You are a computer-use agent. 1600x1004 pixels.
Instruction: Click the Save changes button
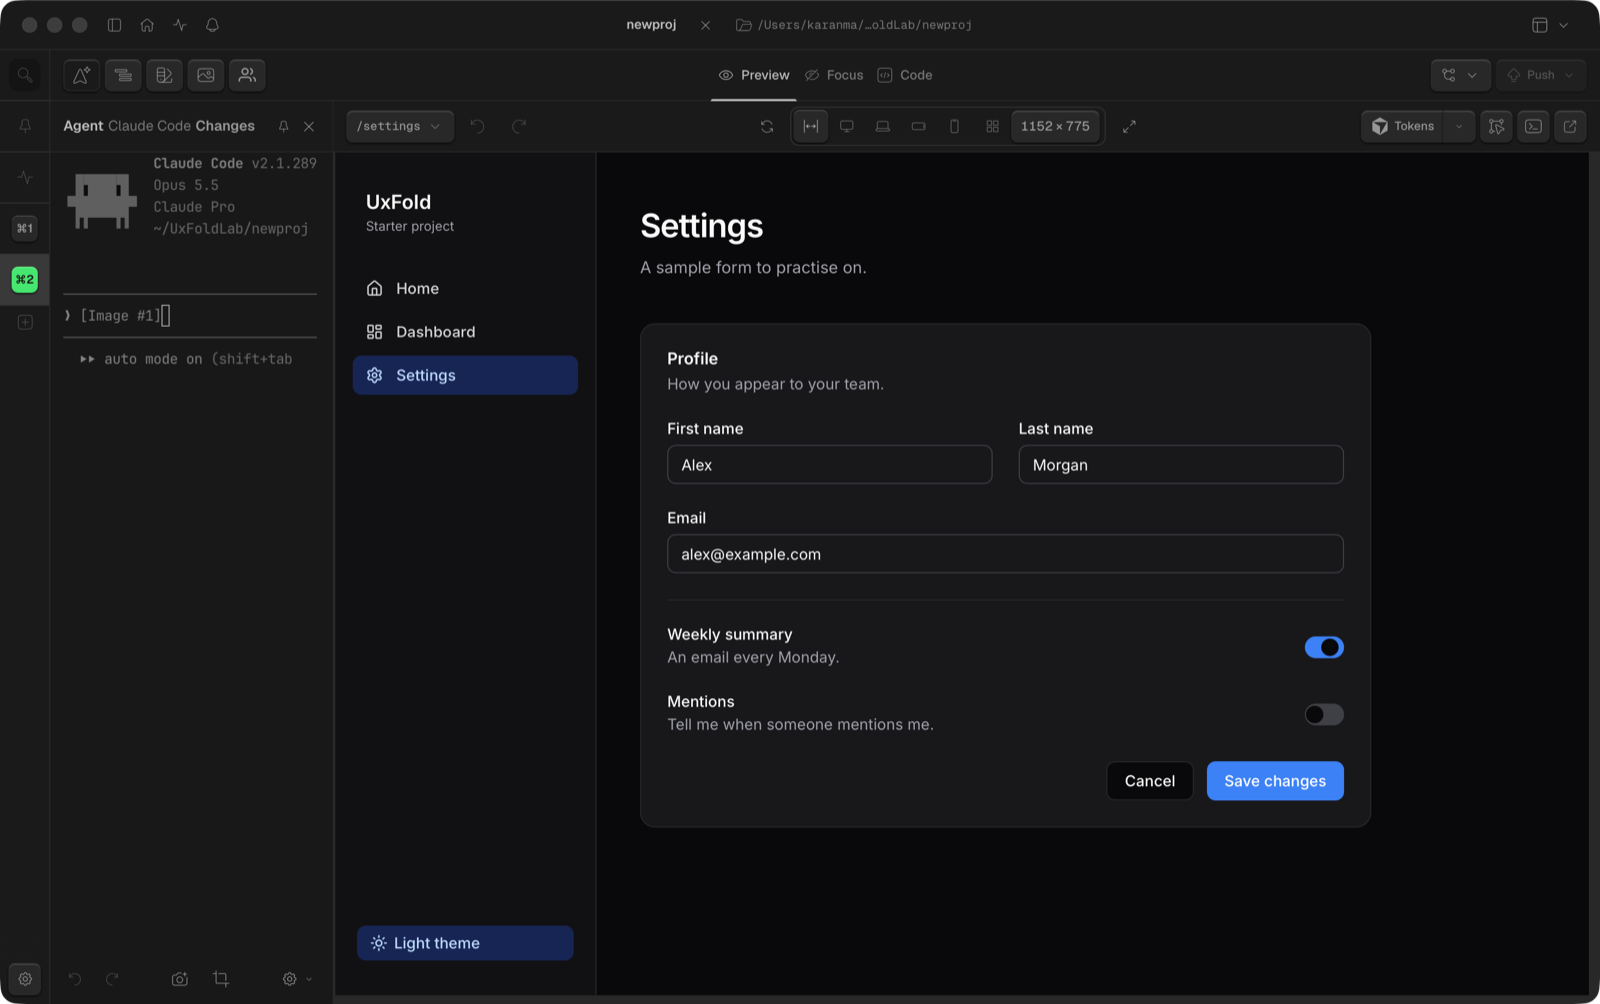(x=1275, y=781)
